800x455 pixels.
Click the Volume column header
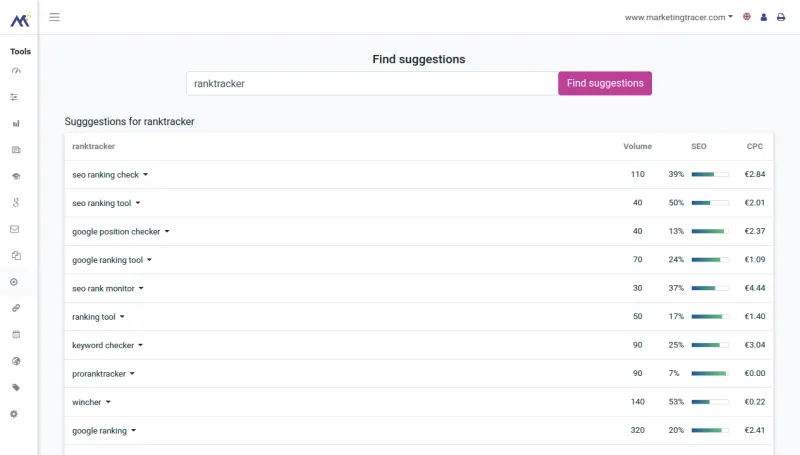(x=637, y=146)
